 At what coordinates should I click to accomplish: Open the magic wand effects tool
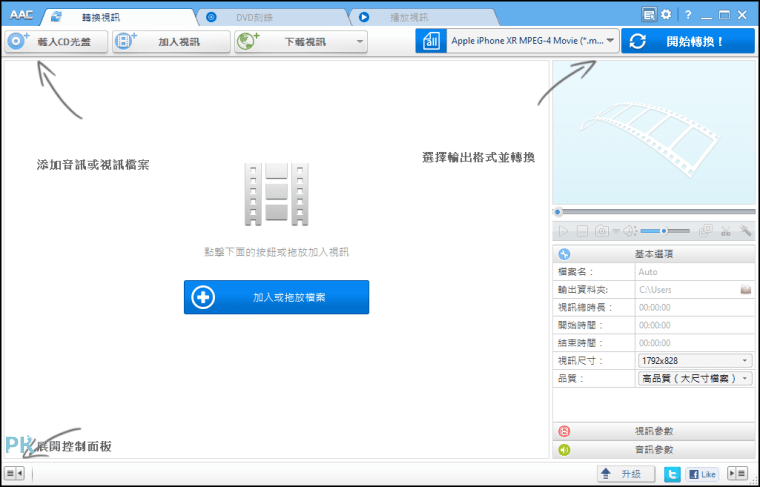click(745, 231)
